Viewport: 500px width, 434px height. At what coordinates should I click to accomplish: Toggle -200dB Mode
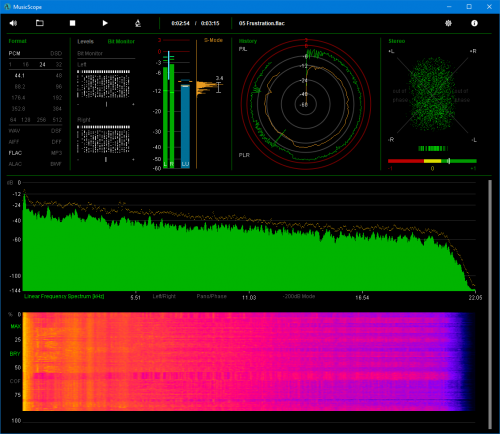pyautogui.click(x=299, y=296)
